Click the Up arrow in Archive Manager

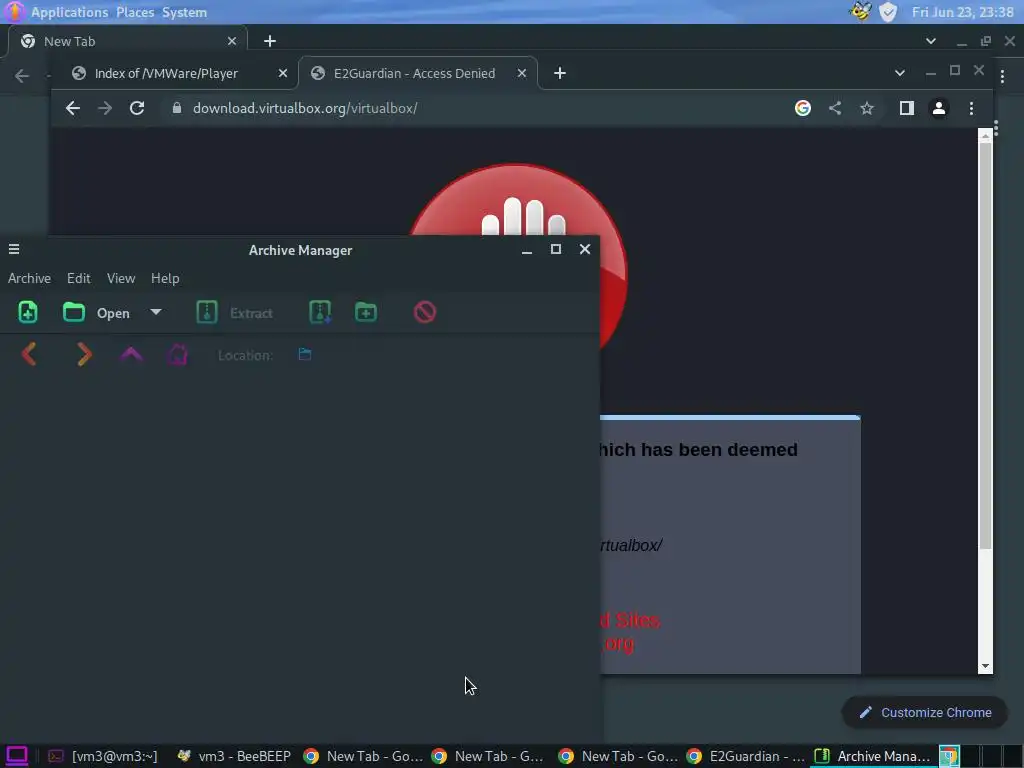[131, 355]
